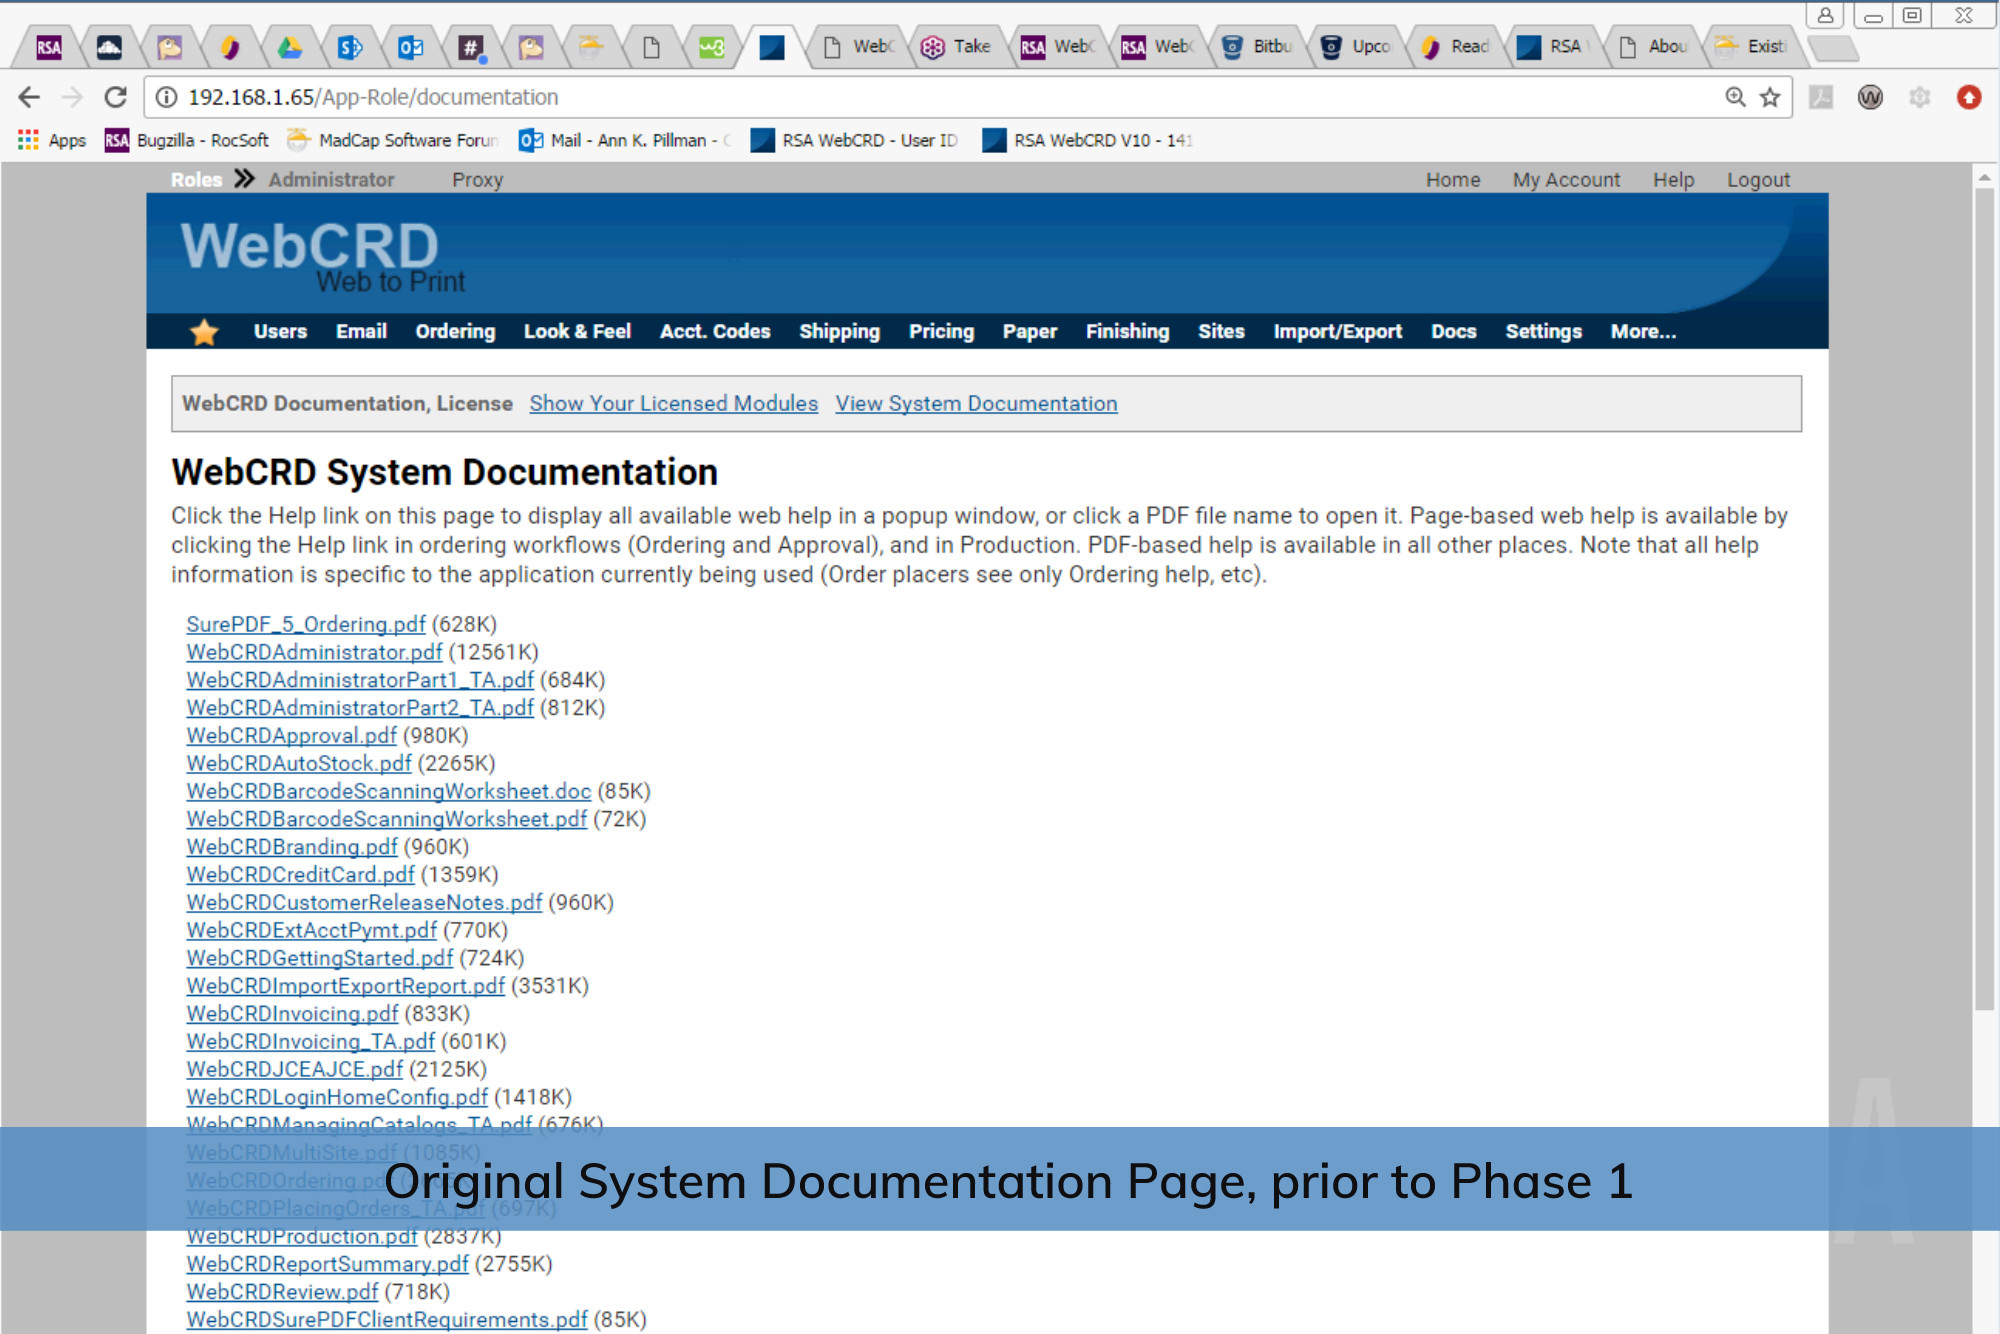
Task: Open the Import/Export menu
Action: tap(1337, 332)
